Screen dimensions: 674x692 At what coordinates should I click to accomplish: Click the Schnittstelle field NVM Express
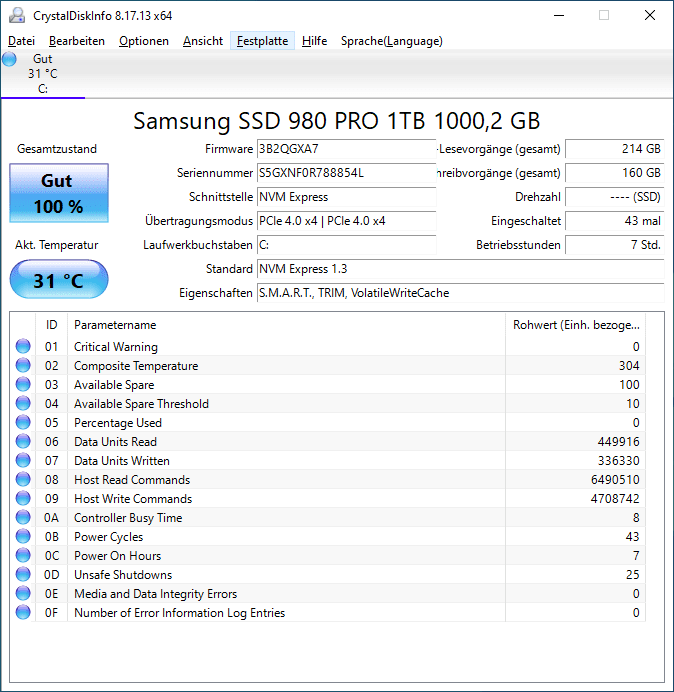(346, 197)
